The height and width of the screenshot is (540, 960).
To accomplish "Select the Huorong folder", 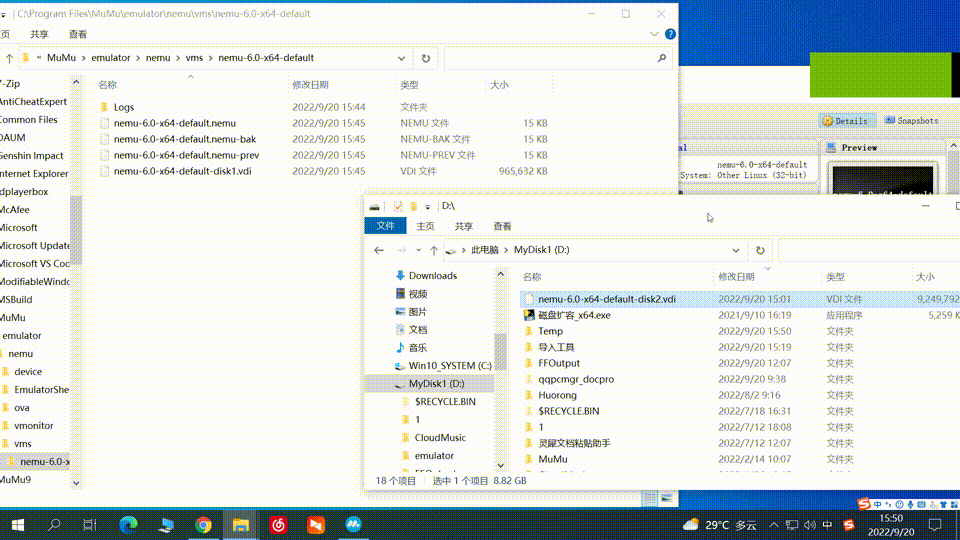I will 557,395.
